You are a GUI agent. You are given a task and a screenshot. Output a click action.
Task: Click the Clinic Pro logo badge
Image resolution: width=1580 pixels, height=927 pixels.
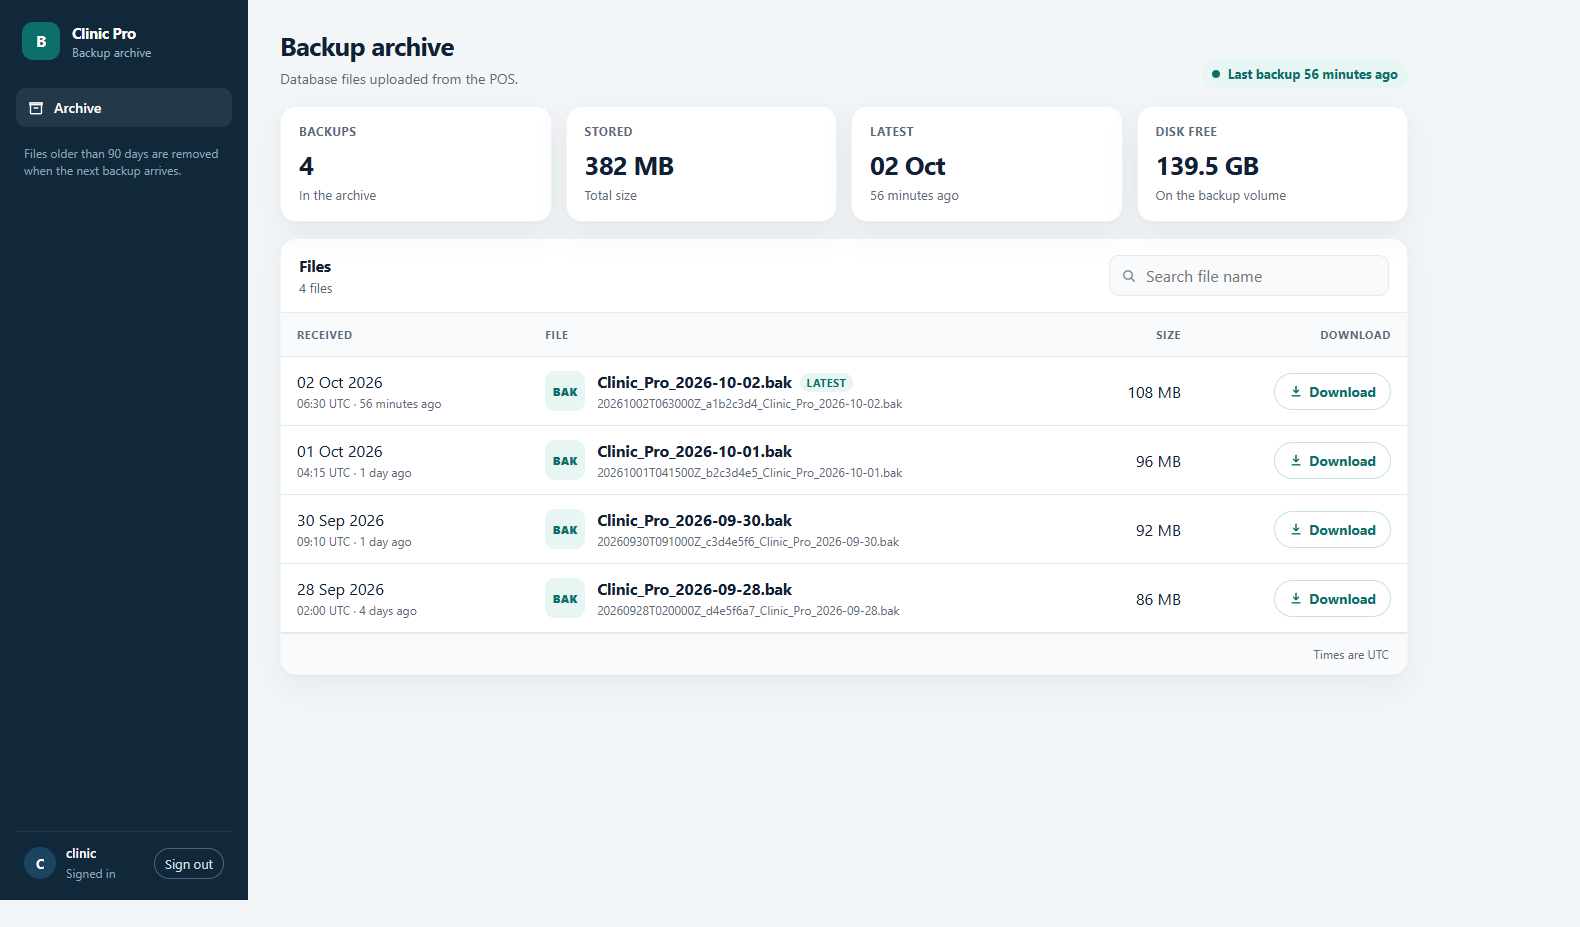(41, 41)
